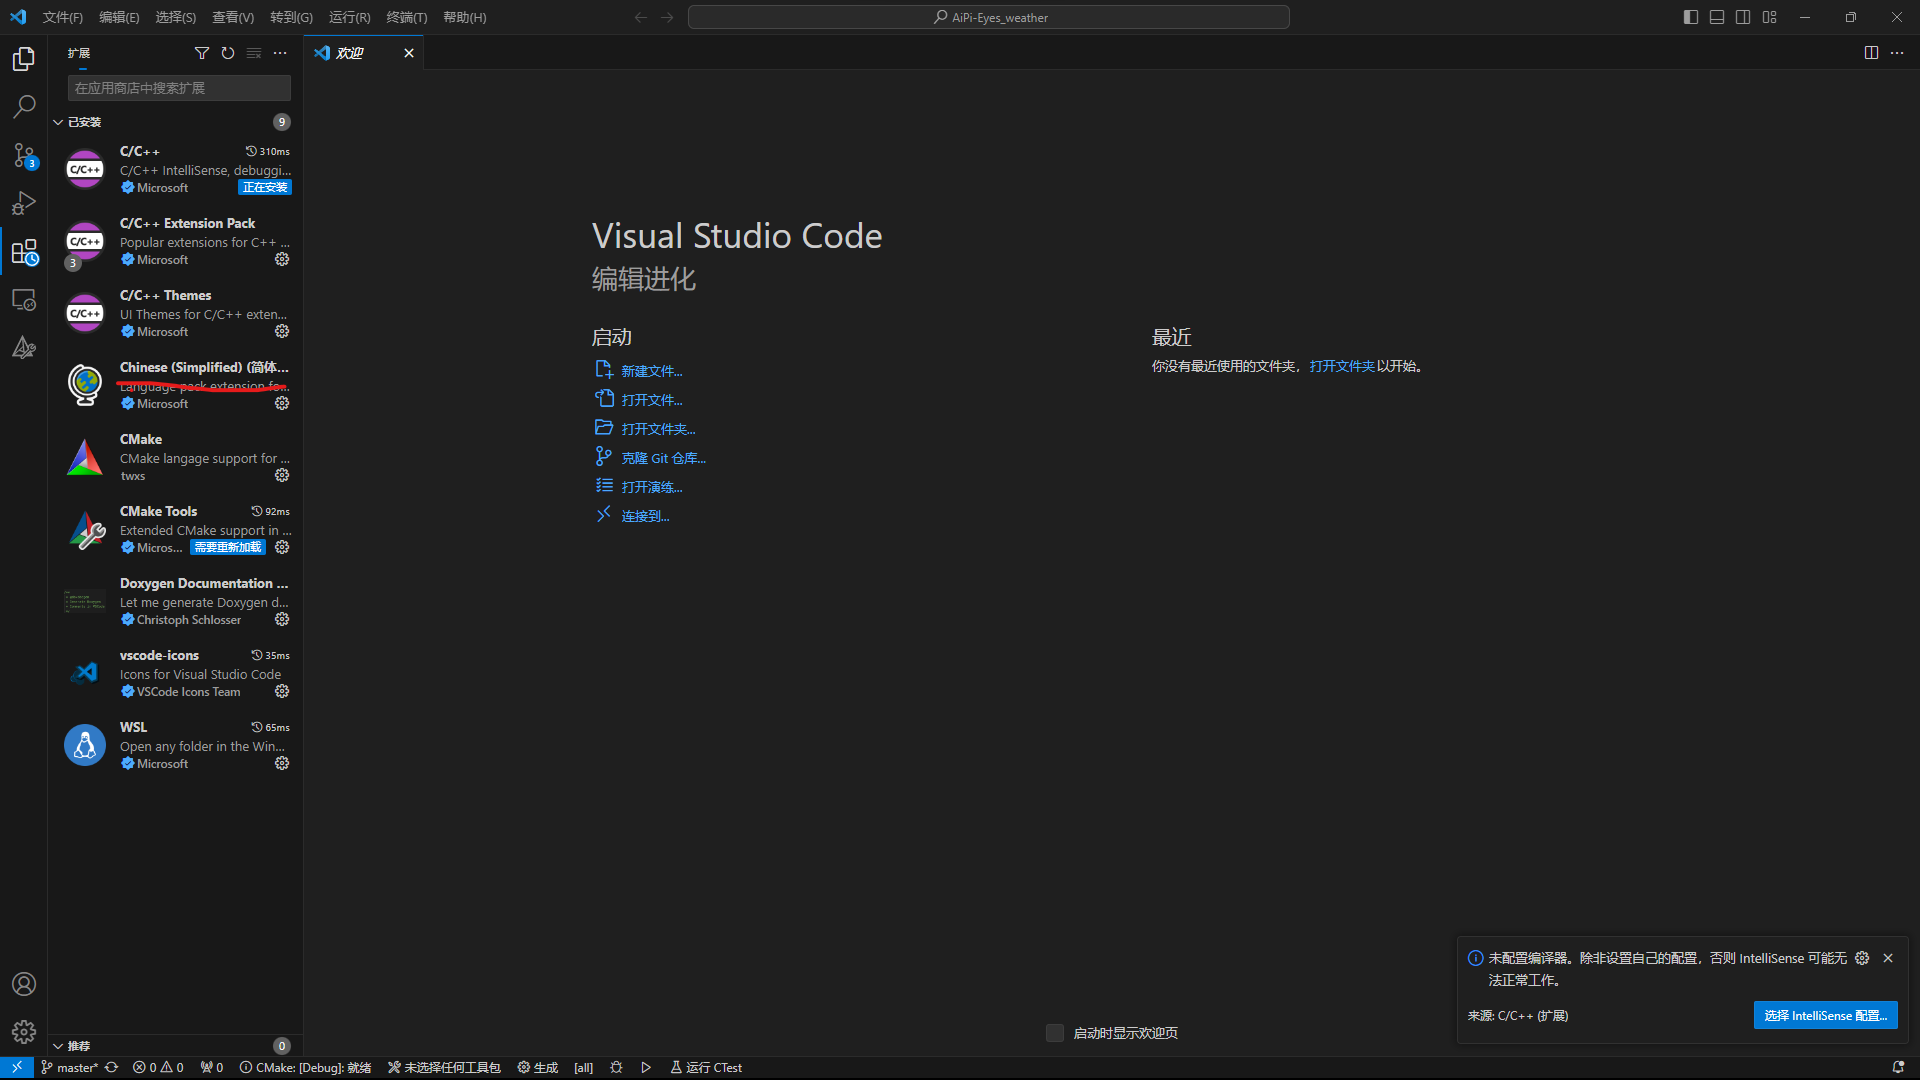Manage C/C++ Themes extension gear

click(x=282, y=331)
